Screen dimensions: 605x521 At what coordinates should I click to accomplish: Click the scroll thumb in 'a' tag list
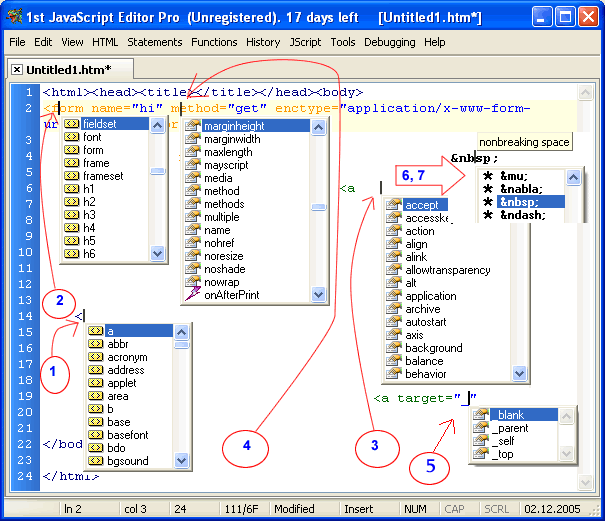(181, 345)
